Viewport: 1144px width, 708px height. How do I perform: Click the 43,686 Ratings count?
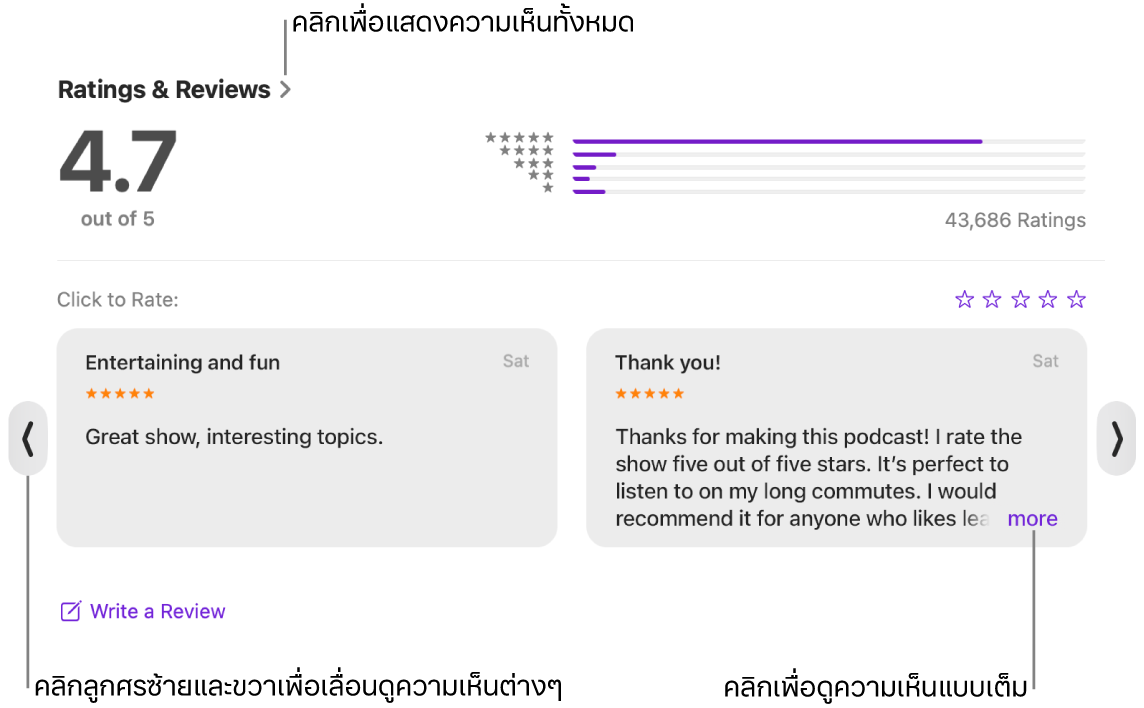pyautogui.click(x=1015, y=220)
